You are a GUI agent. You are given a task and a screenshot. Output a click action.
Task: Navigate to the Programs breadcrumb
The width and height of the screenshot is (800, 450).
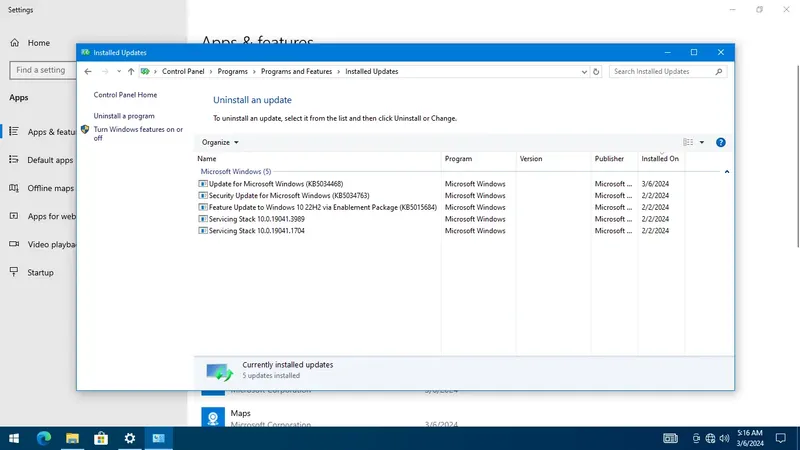point(232,71)
